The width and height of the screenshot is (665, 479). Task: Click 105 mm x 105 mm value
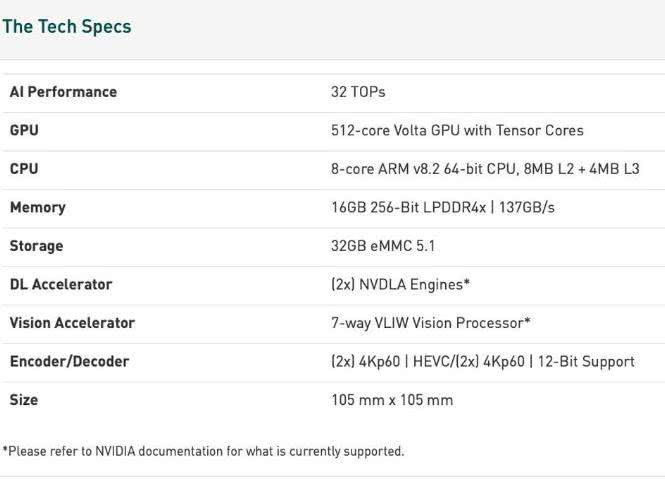coord(392,400)
